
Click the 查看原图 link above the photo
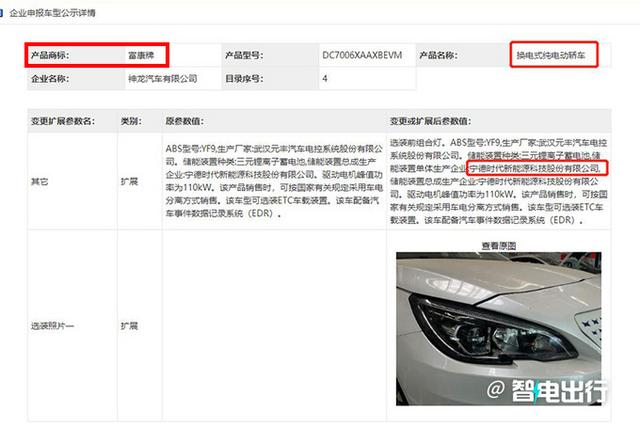pos(498,246)
